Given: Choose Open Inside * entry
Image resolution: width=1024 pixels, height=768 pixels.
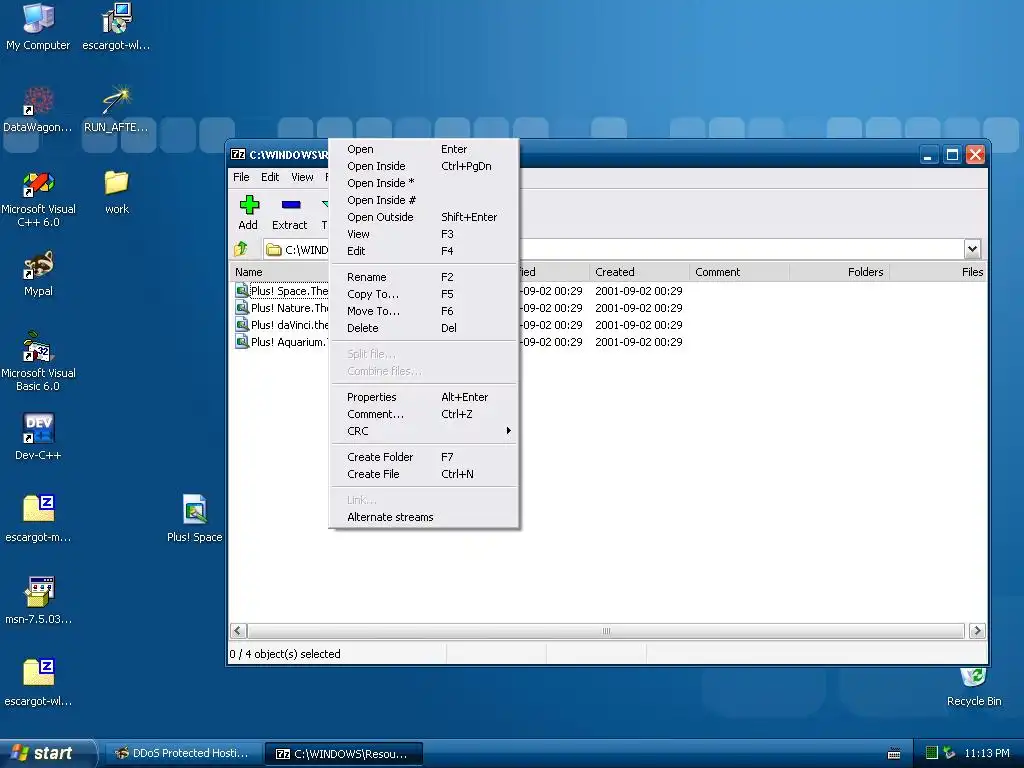Looking at the screenshot, I should click(424, 183).
